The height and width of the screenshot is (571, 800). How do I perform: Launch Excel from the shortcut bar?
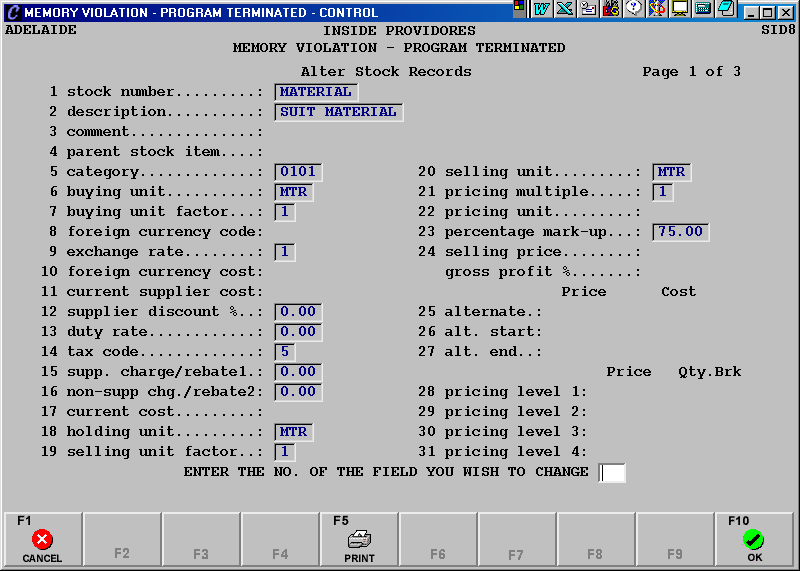tap(564, 9)
